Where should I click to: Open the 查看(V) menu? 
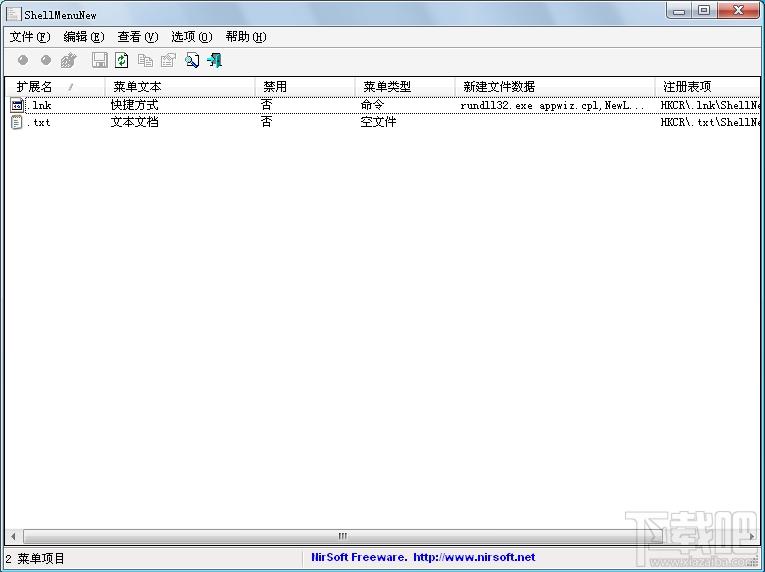(138, 37)
